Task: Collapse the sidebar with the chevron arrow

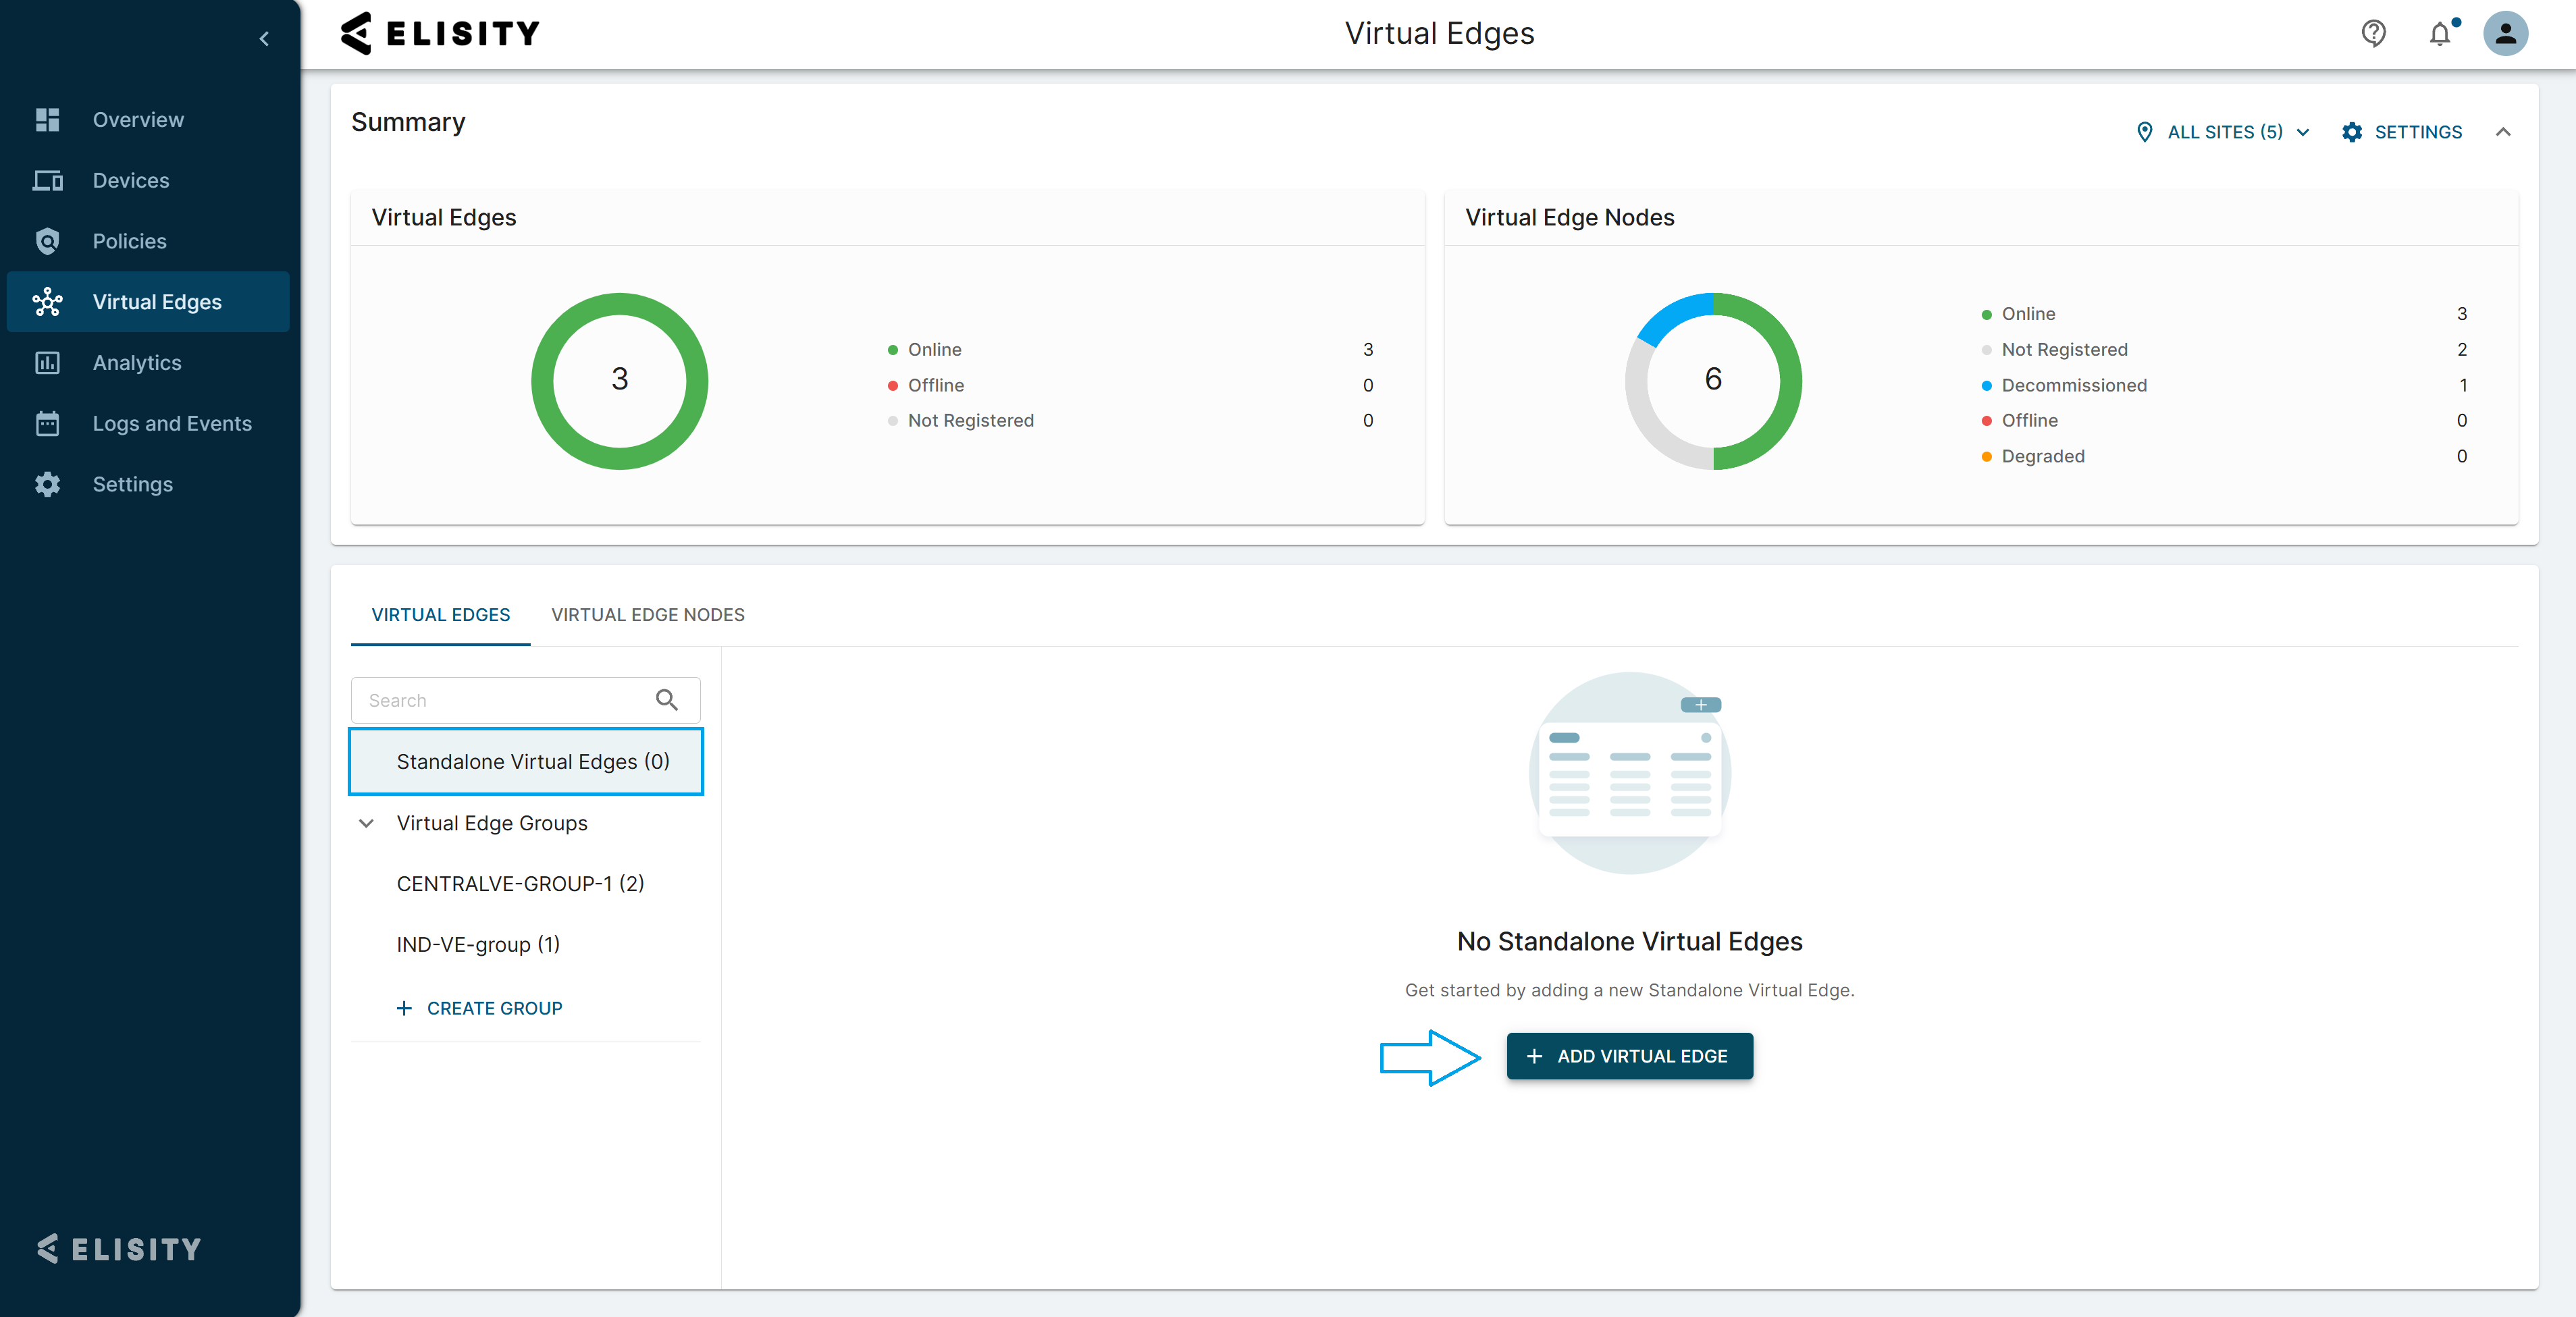Action: pos(264,39)
